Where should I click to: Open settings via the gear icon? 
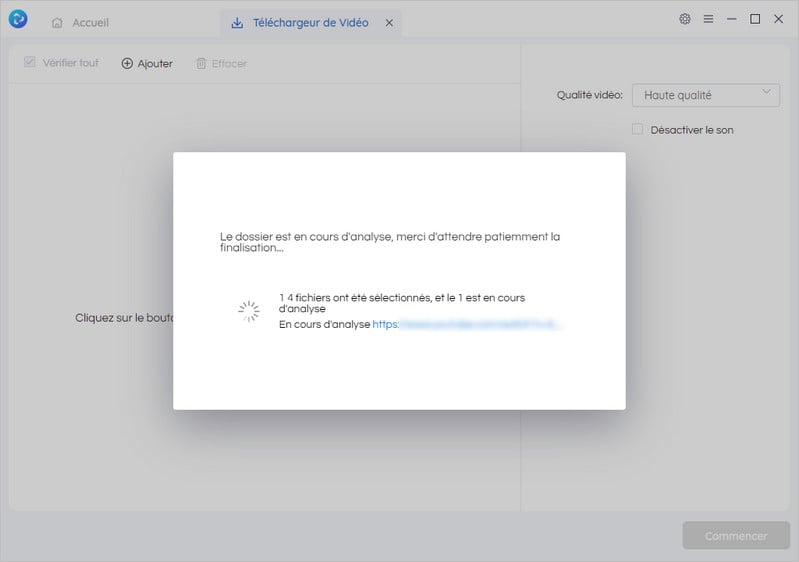click(685, 19)
